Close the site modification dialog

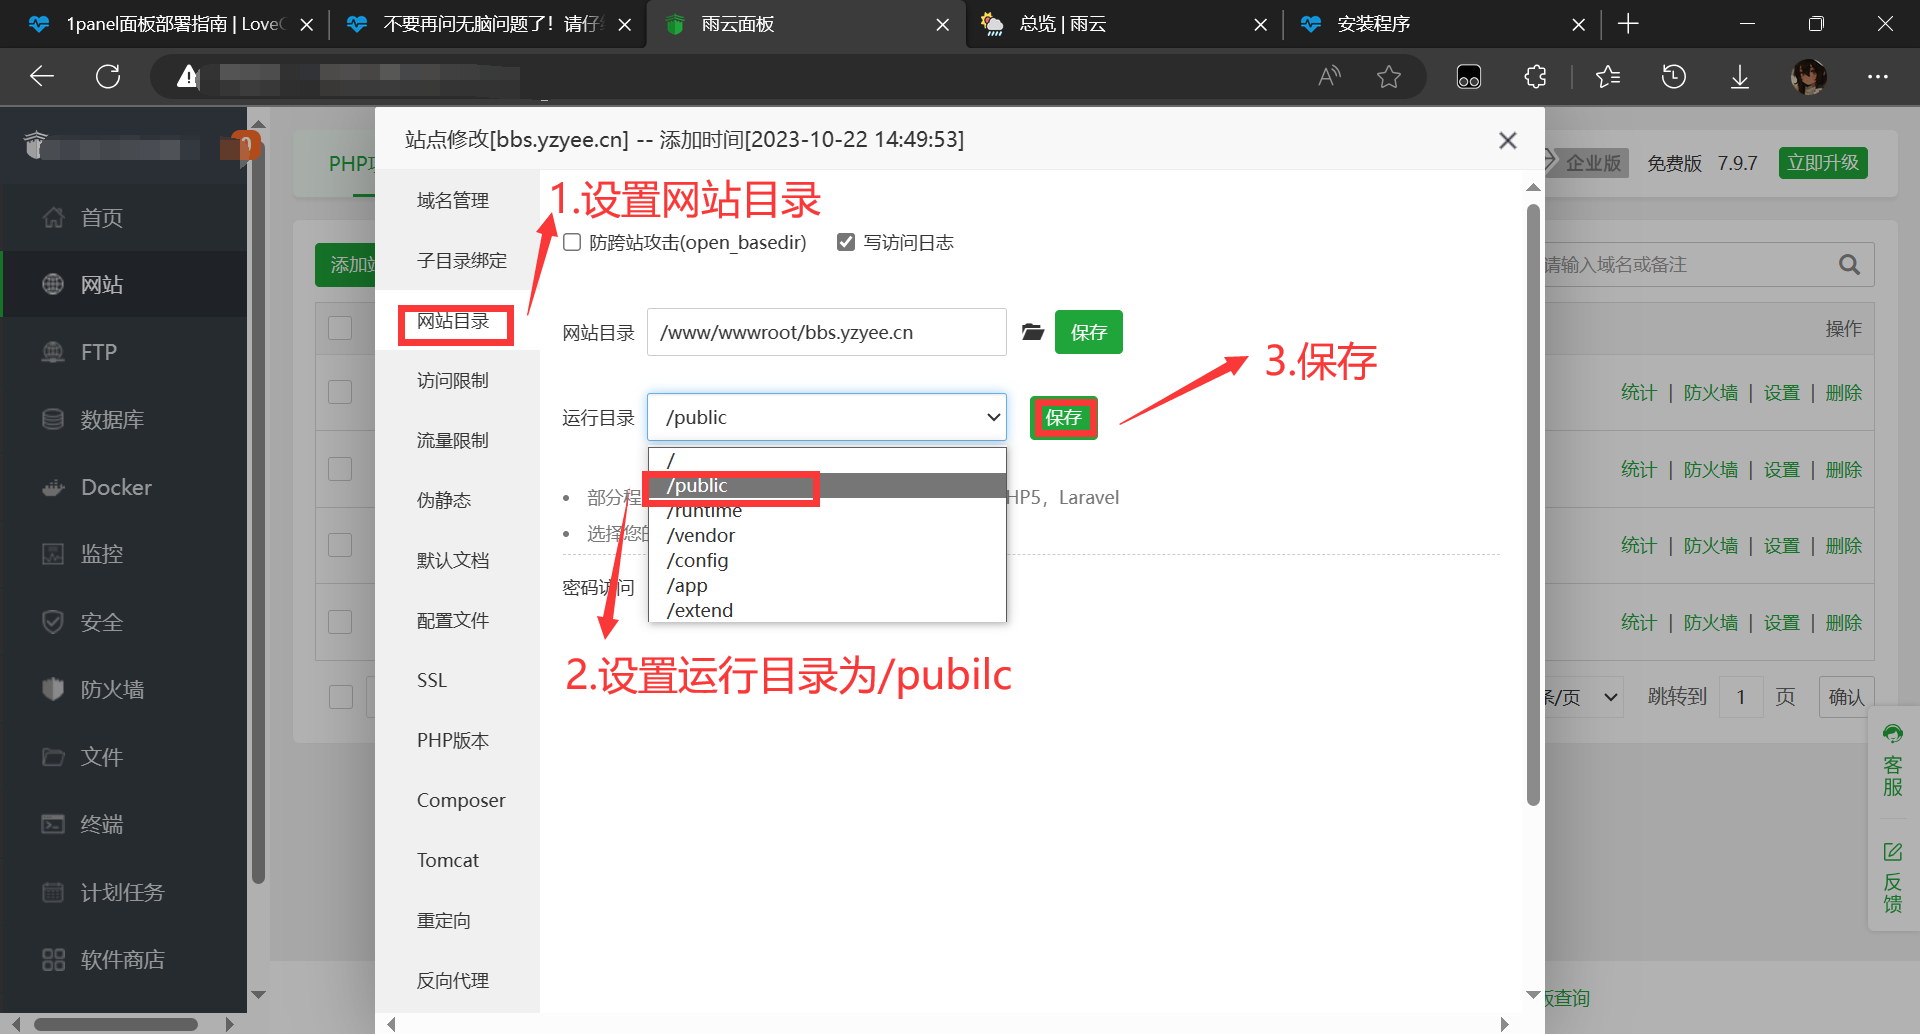tap(1507, 141)
